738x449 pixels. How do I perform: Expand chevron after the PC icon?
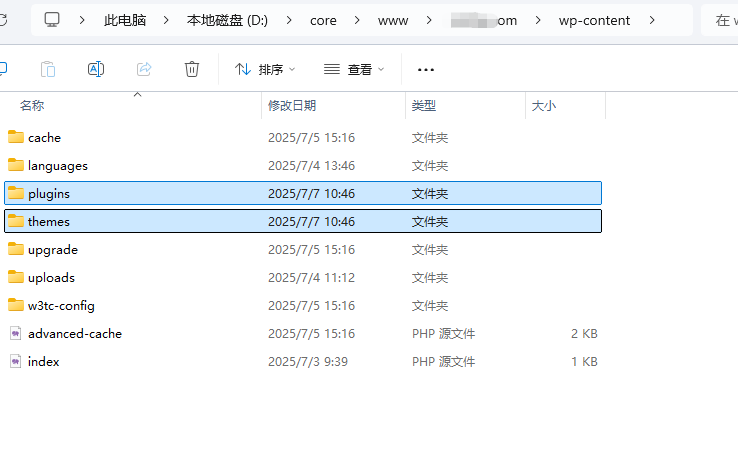point(82,20)
